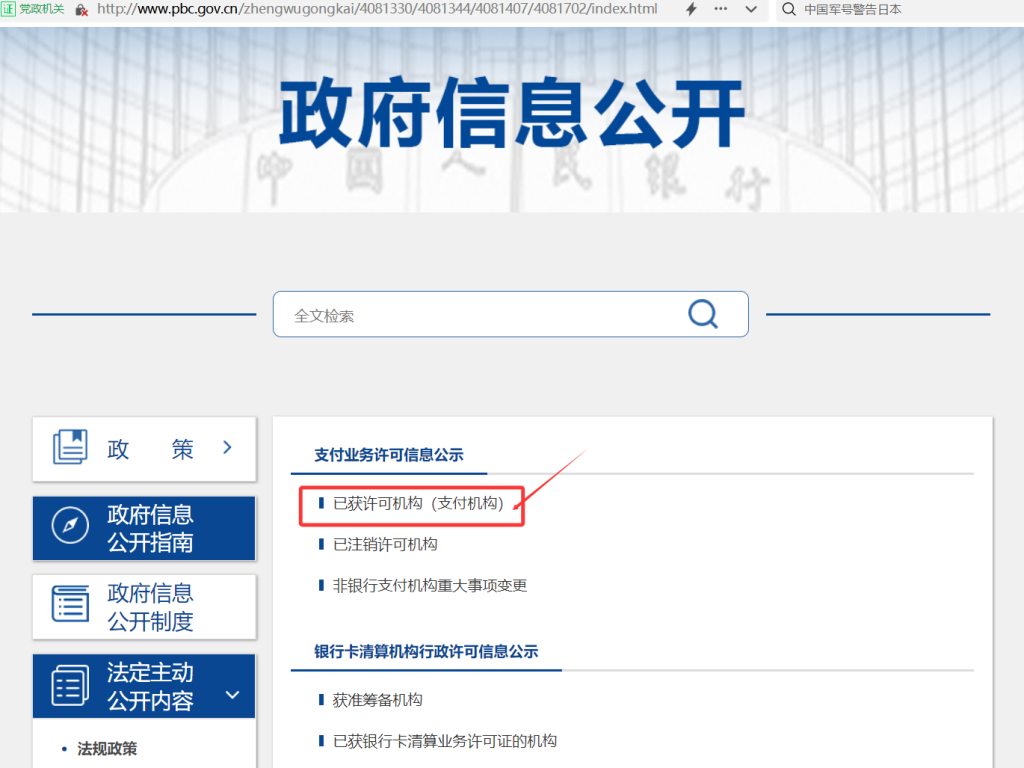Viewport: 1024px width, 768px height.
Task: Expand the address bar dropdown chevron
Action: 751,9
